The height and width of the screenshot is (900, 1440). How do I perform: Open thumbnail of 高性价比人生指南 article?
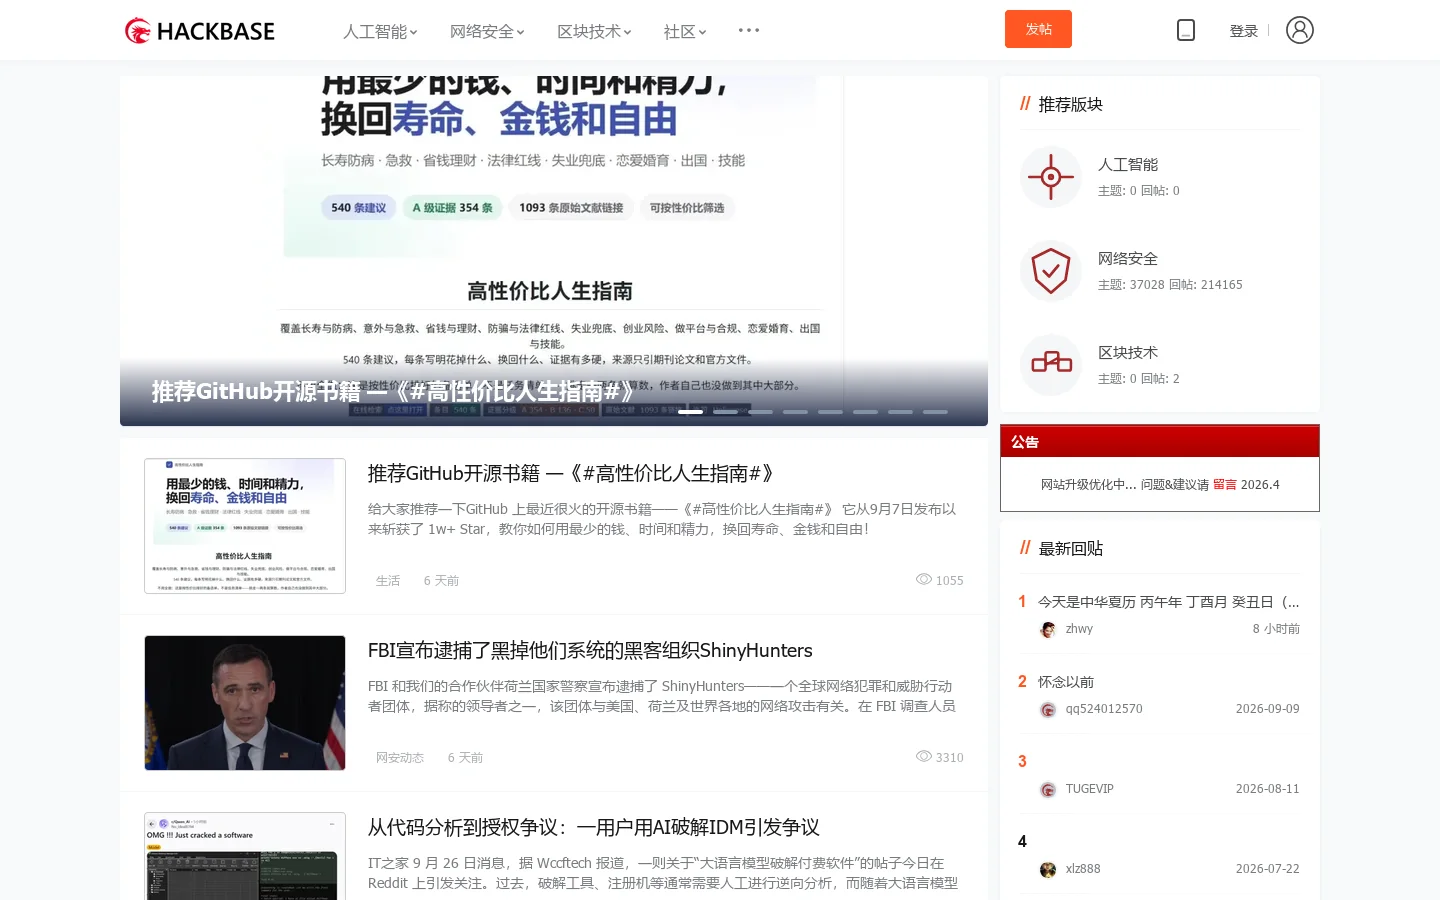[x=245, y=526]
